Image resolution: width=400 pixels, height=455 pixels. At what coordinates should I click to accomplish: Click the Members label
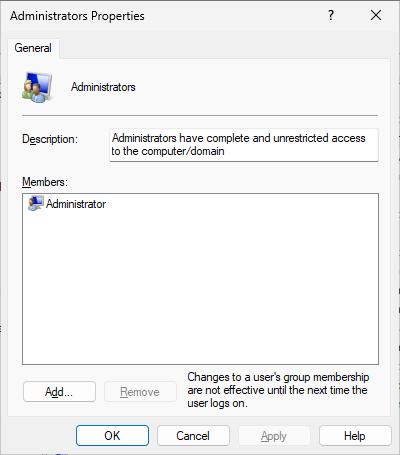pos(45,182)
